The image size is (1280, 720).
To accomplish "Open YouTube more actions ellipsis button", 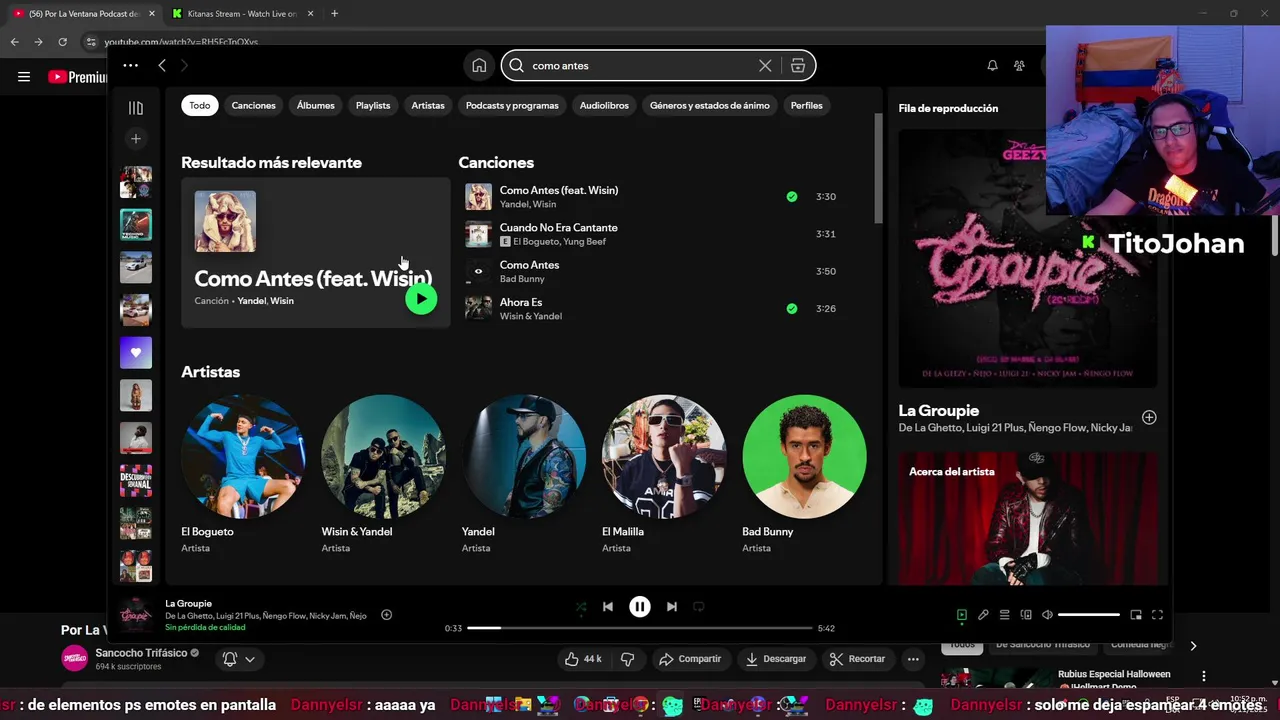I will pos(913,659).
